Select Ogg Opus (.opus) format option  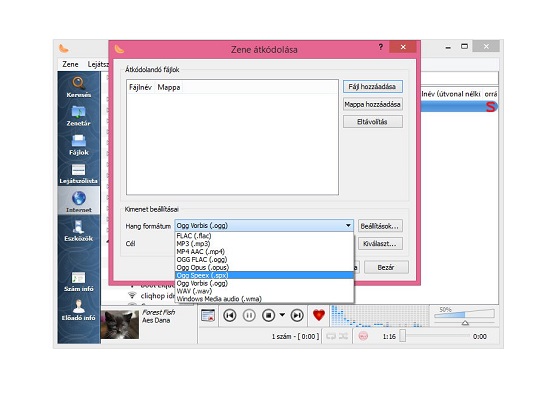[264, 267]
